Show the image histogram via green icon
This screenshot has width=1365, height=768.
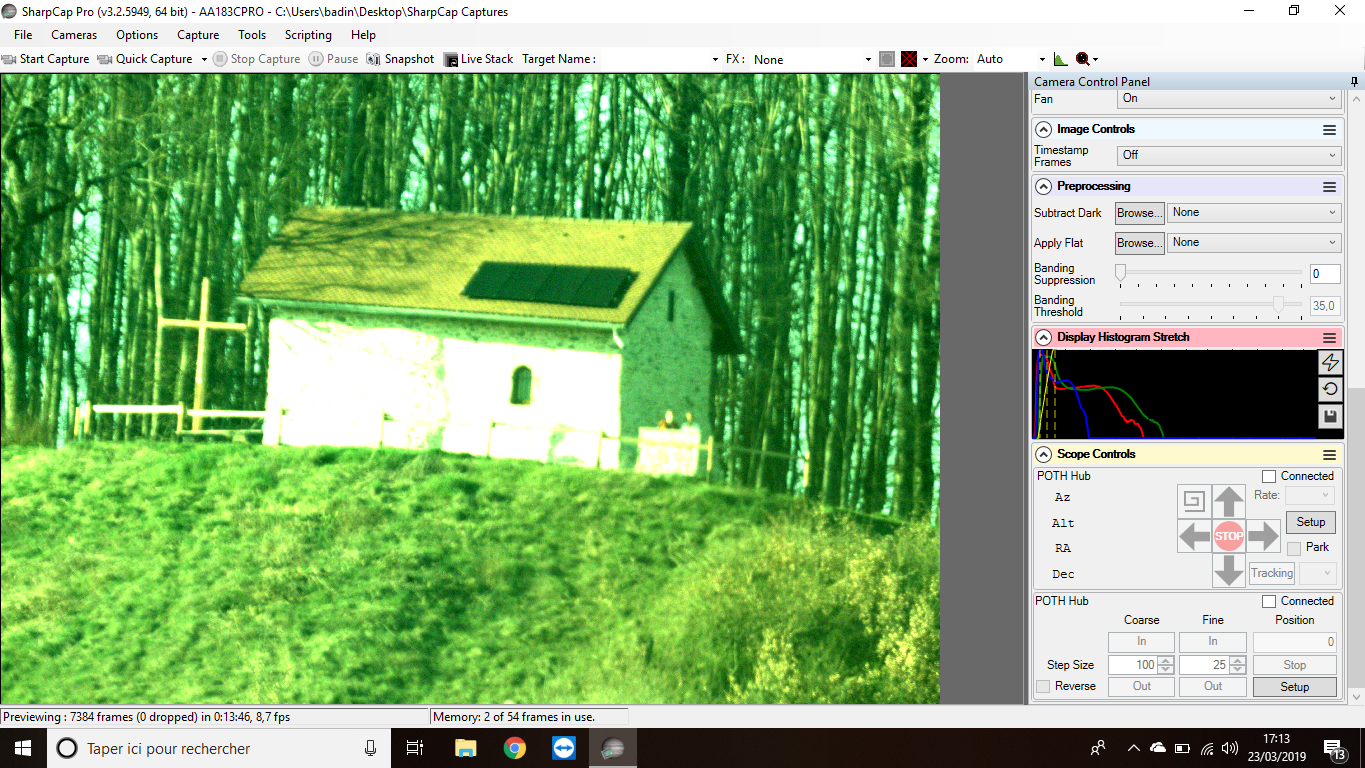coord(1061,59)
